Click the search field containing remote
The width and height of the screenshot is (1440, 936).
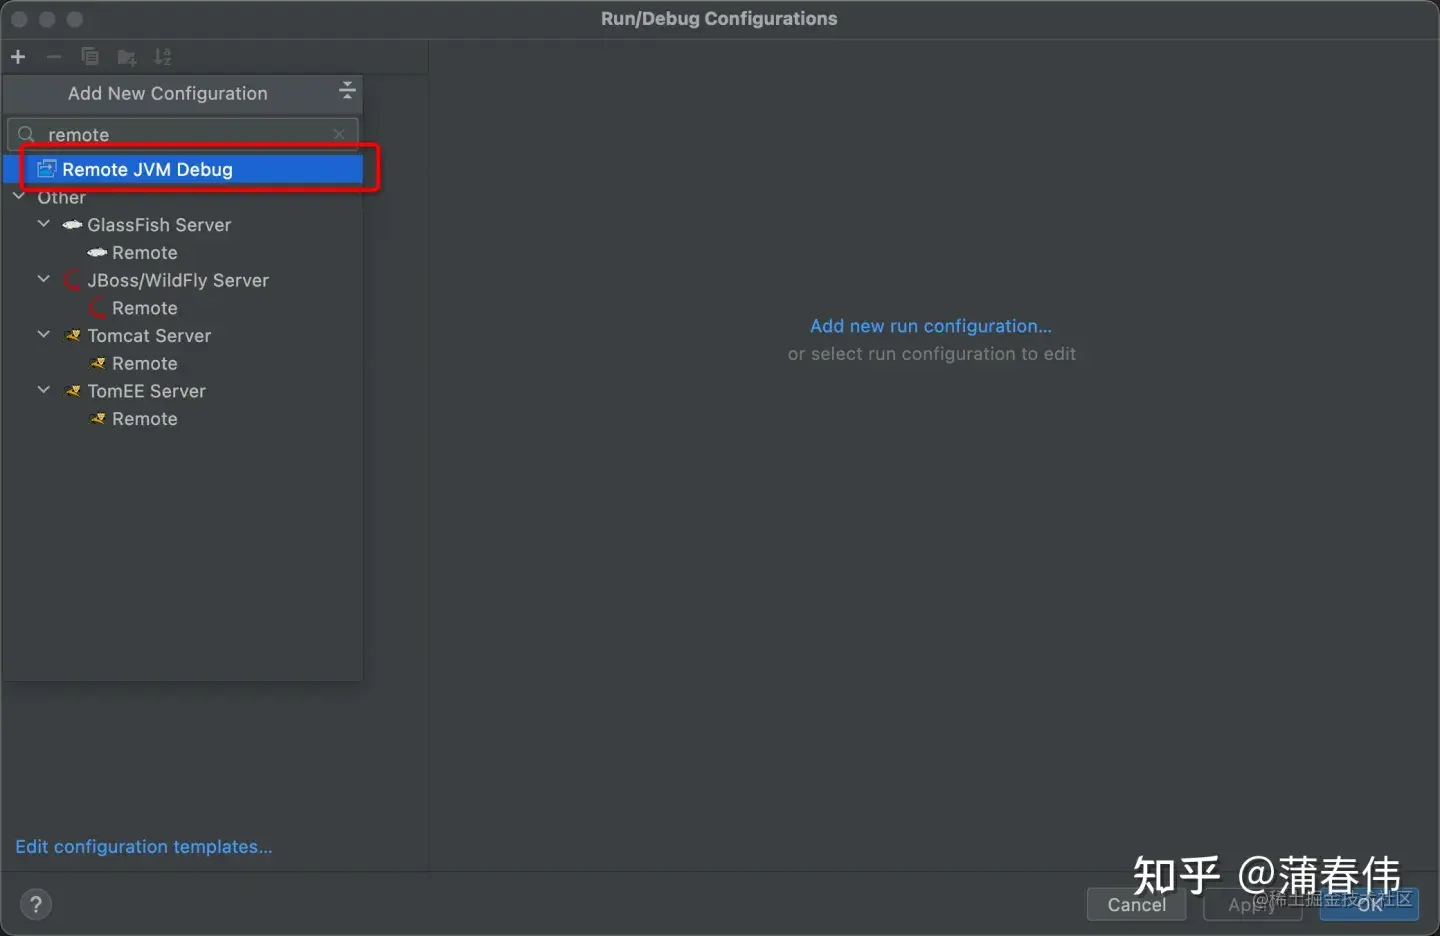pyautogui.click(x=182, y=134)
